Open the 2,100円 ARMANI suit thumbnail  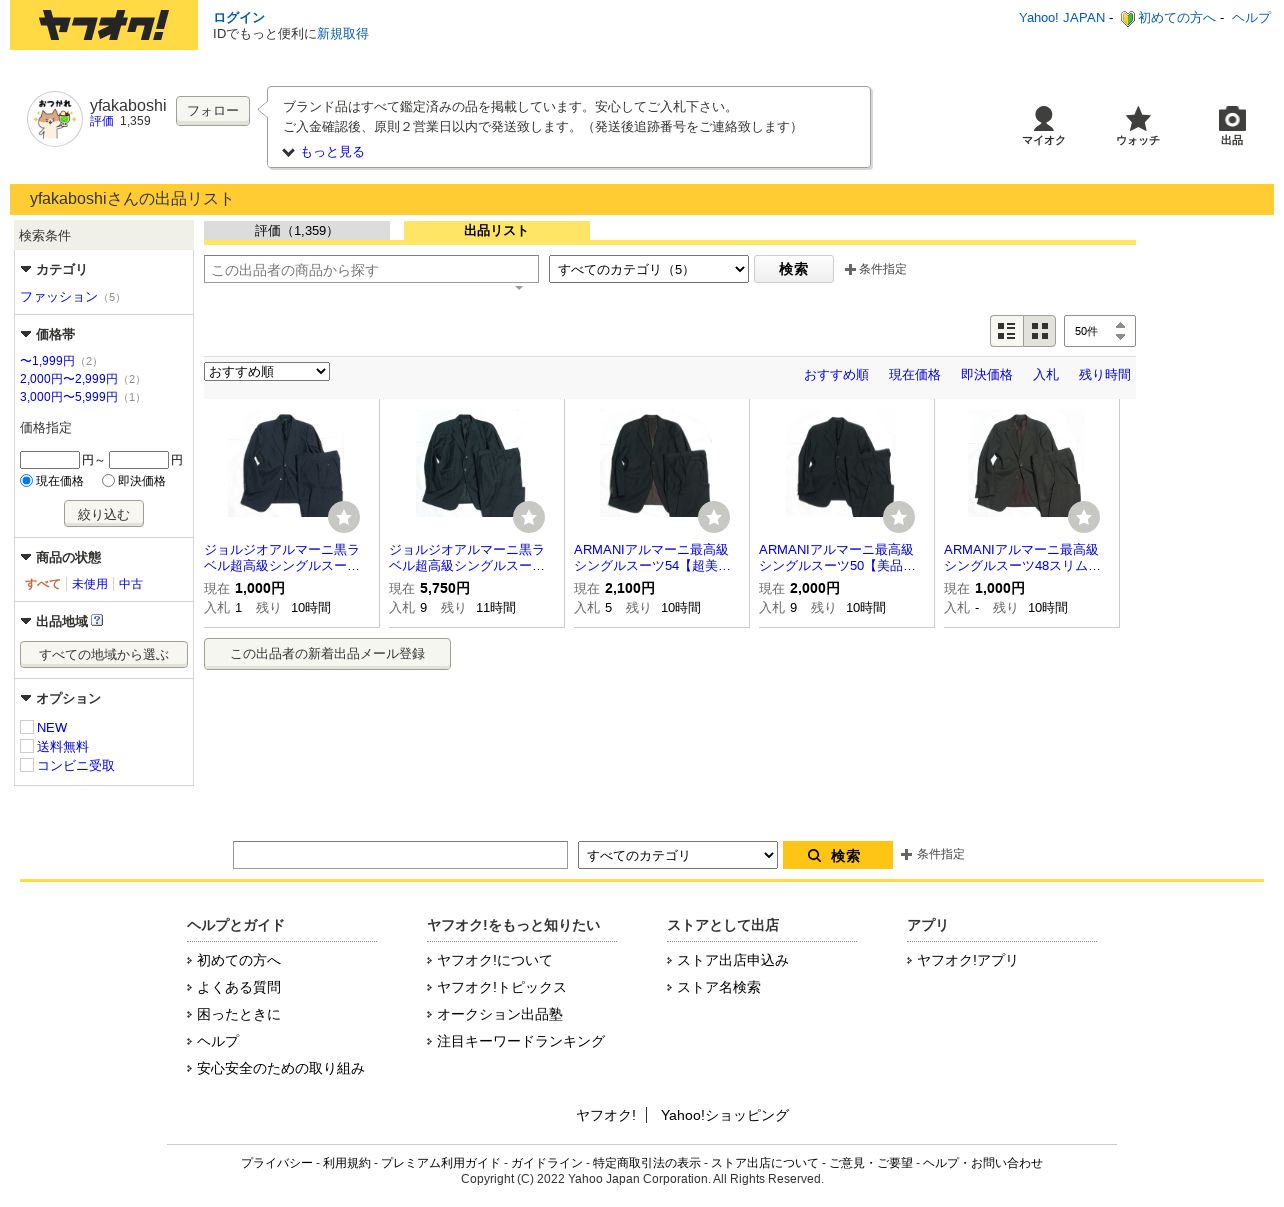[x=656, y=463]
